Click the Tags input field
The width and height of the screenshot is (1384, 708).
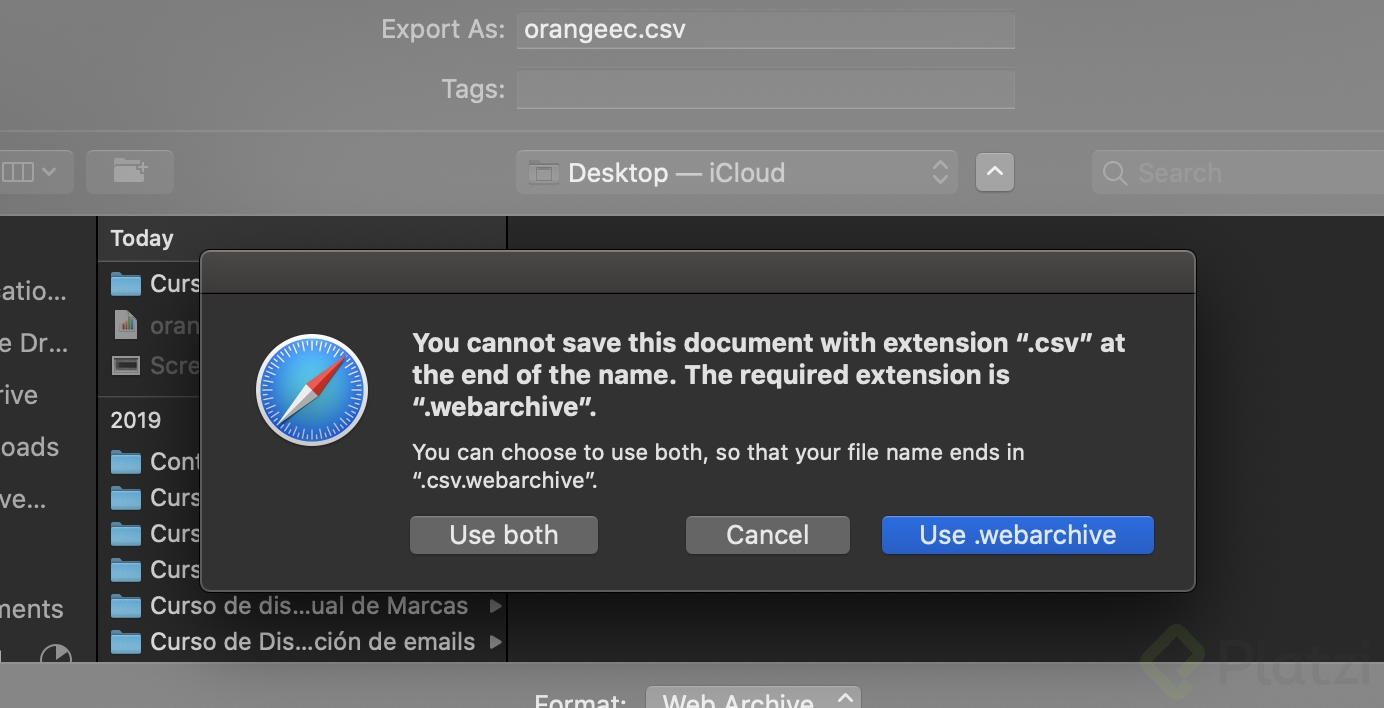click(766, 90)
